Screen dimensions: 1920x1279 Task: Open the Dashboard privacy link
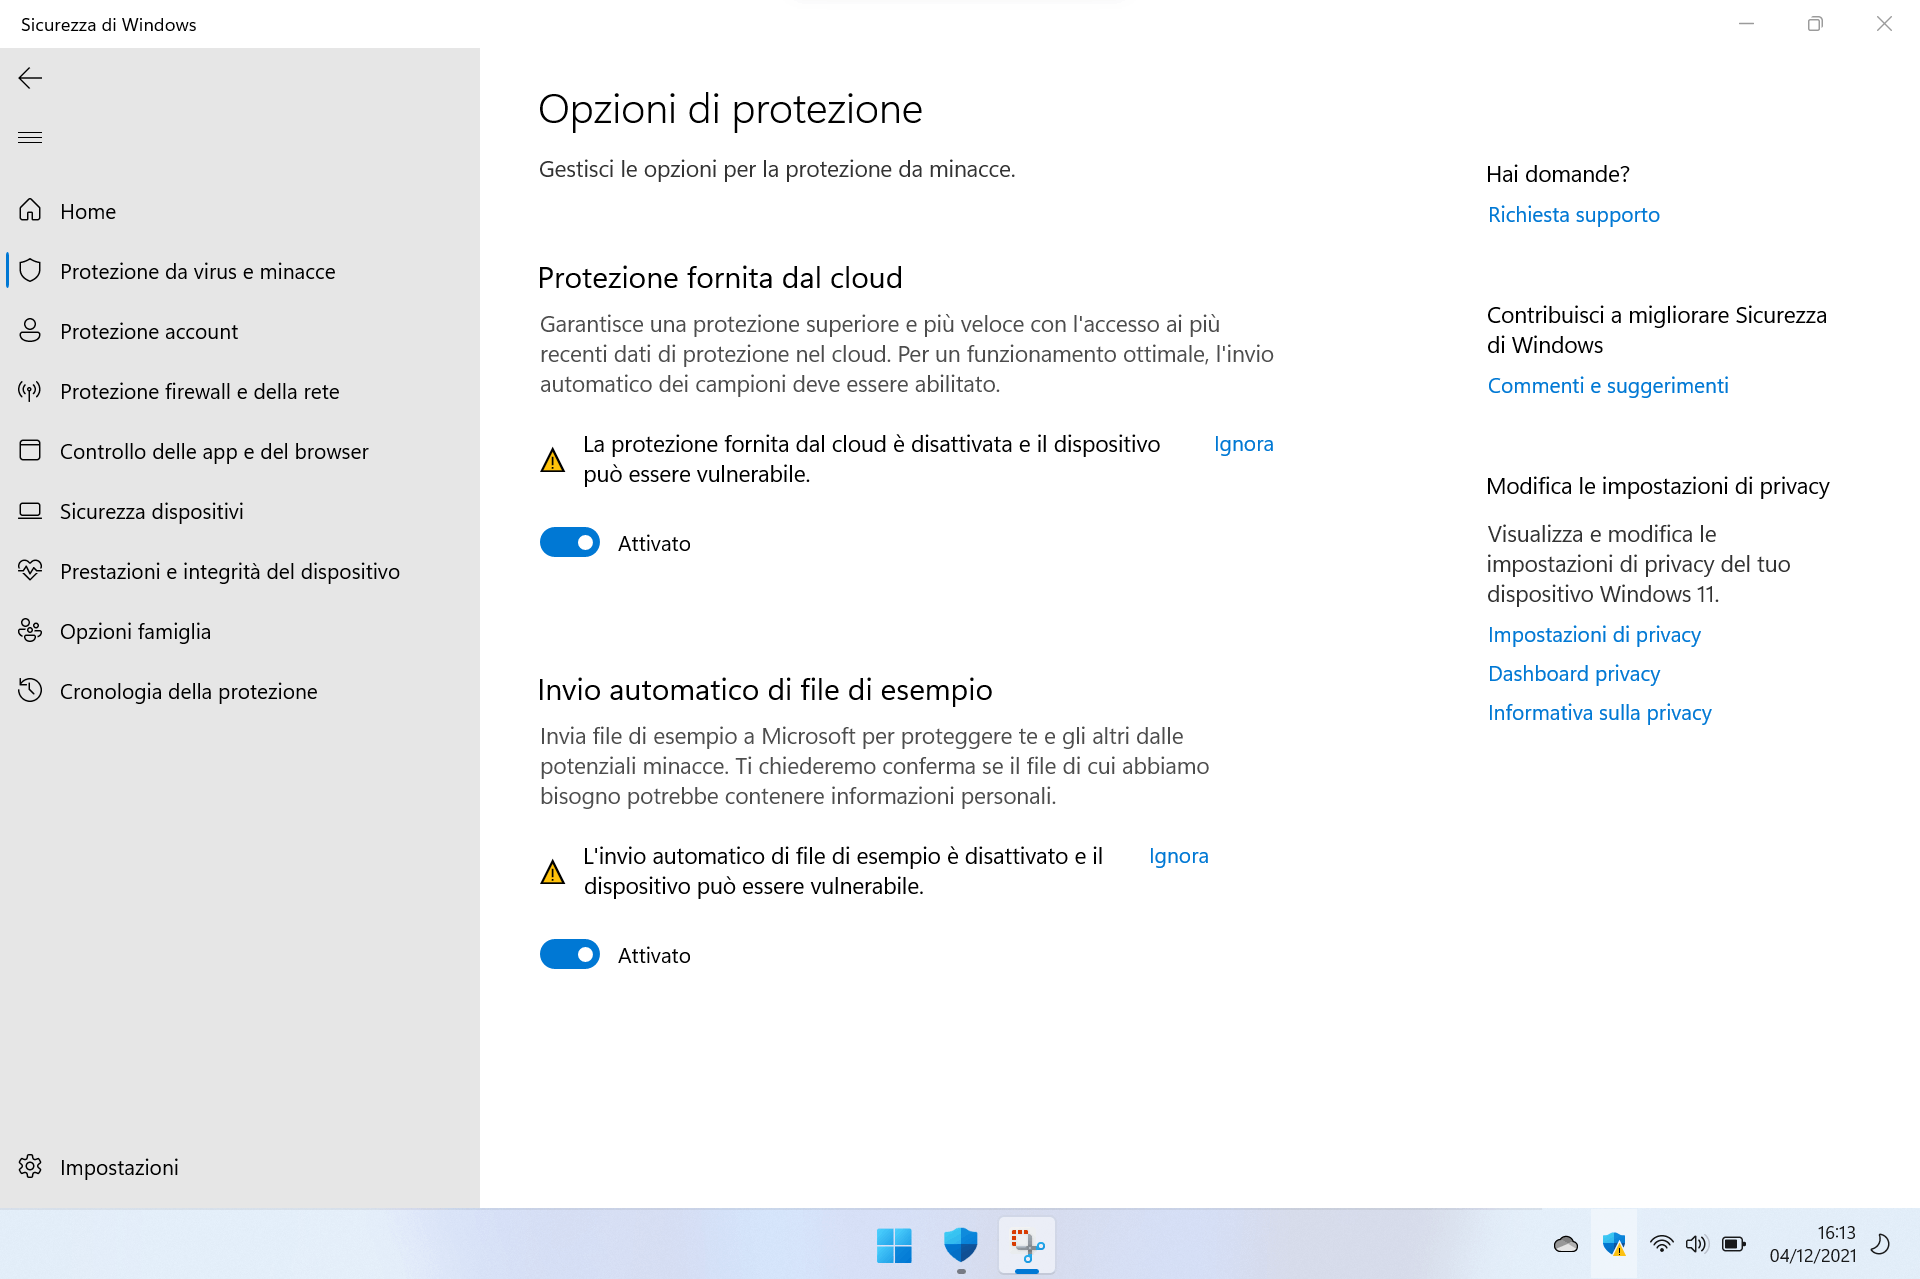(1573, 674)
